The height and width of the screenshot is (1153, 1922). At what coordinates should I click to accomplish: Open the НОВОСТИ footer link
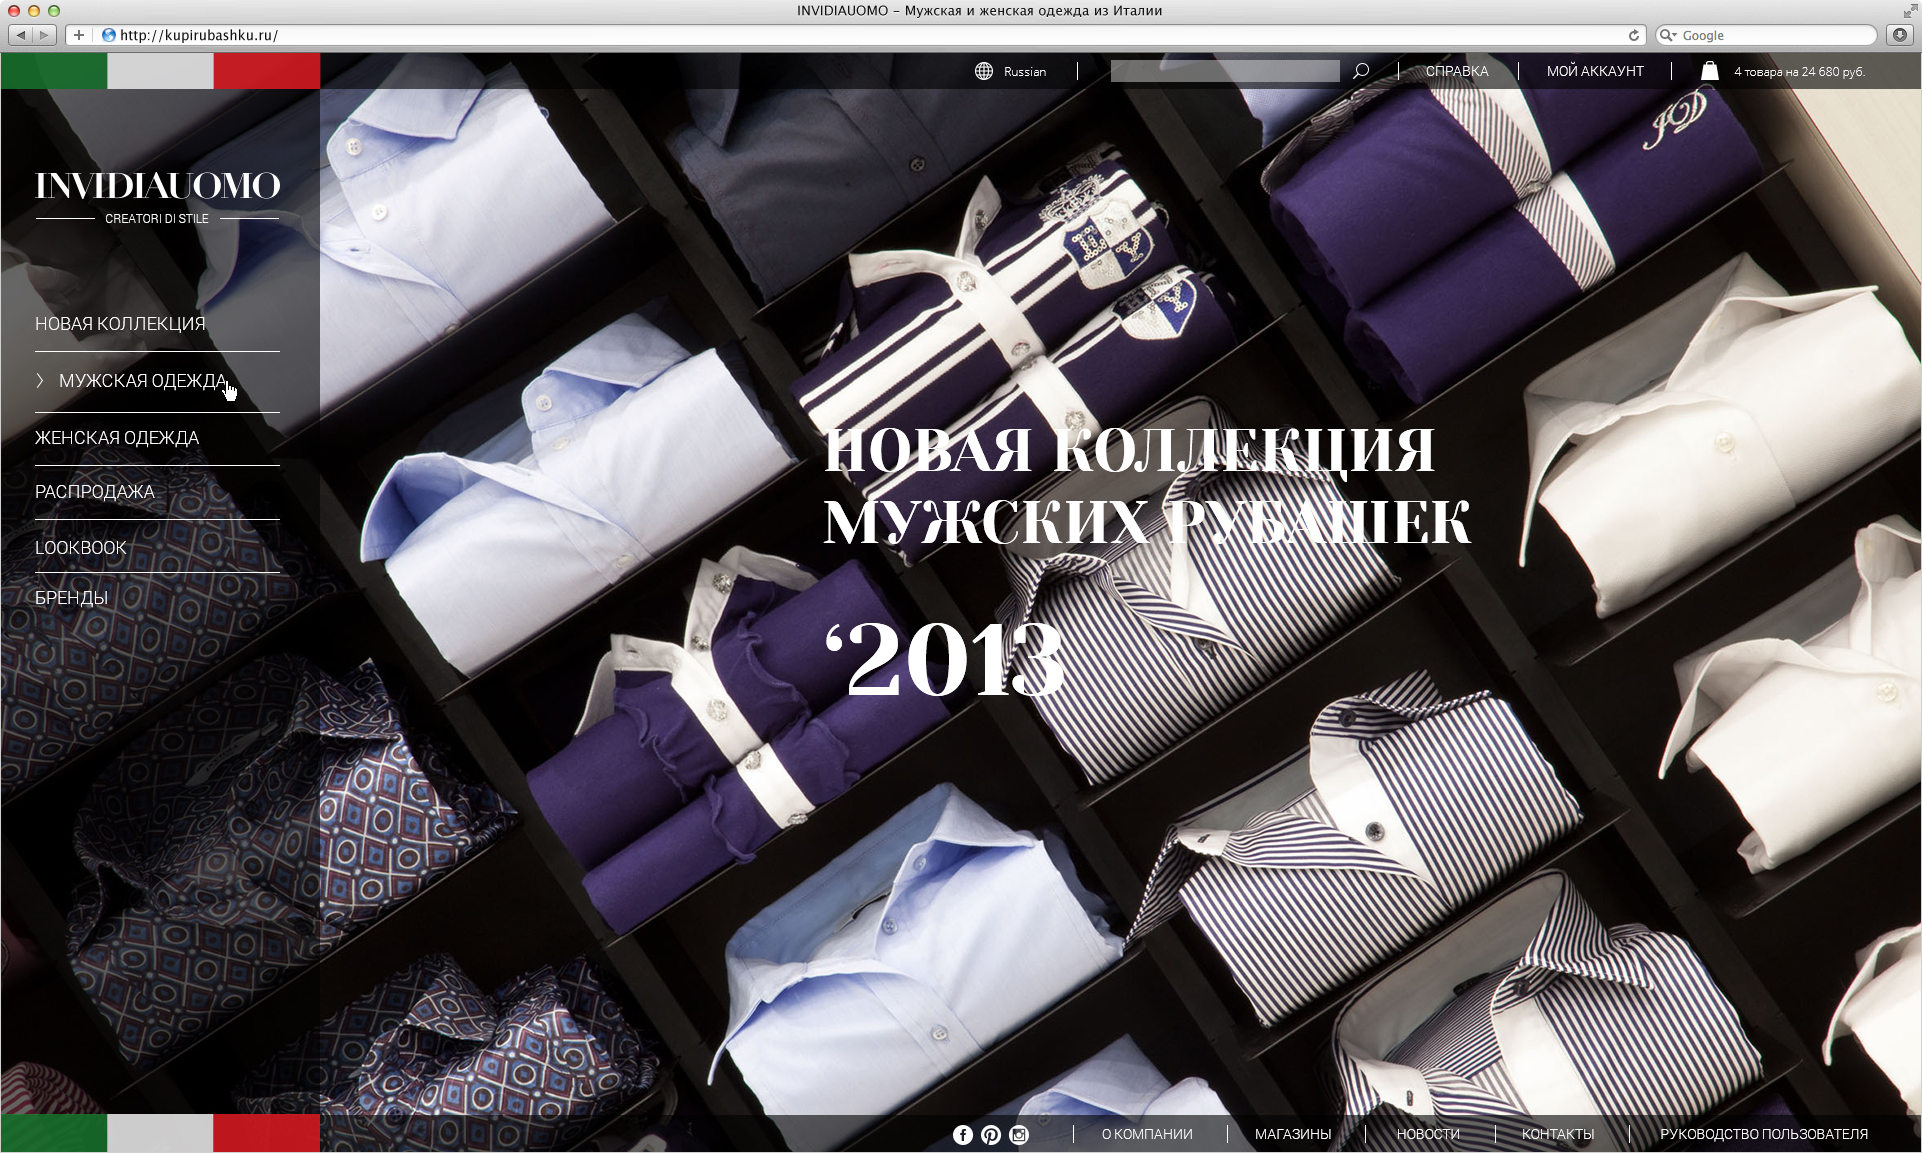(x=1428, y=1134)
